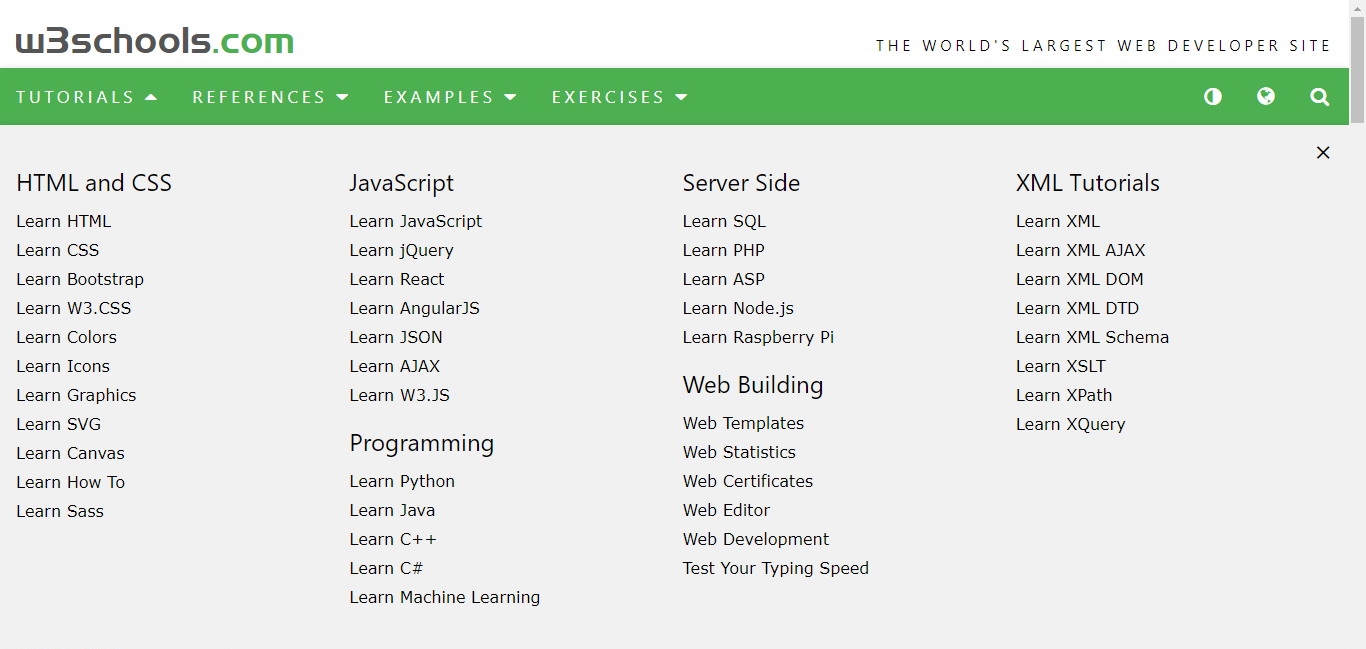Open Learn XSLT tutorial
The image size is (1366, 649).
point(1061,366)
